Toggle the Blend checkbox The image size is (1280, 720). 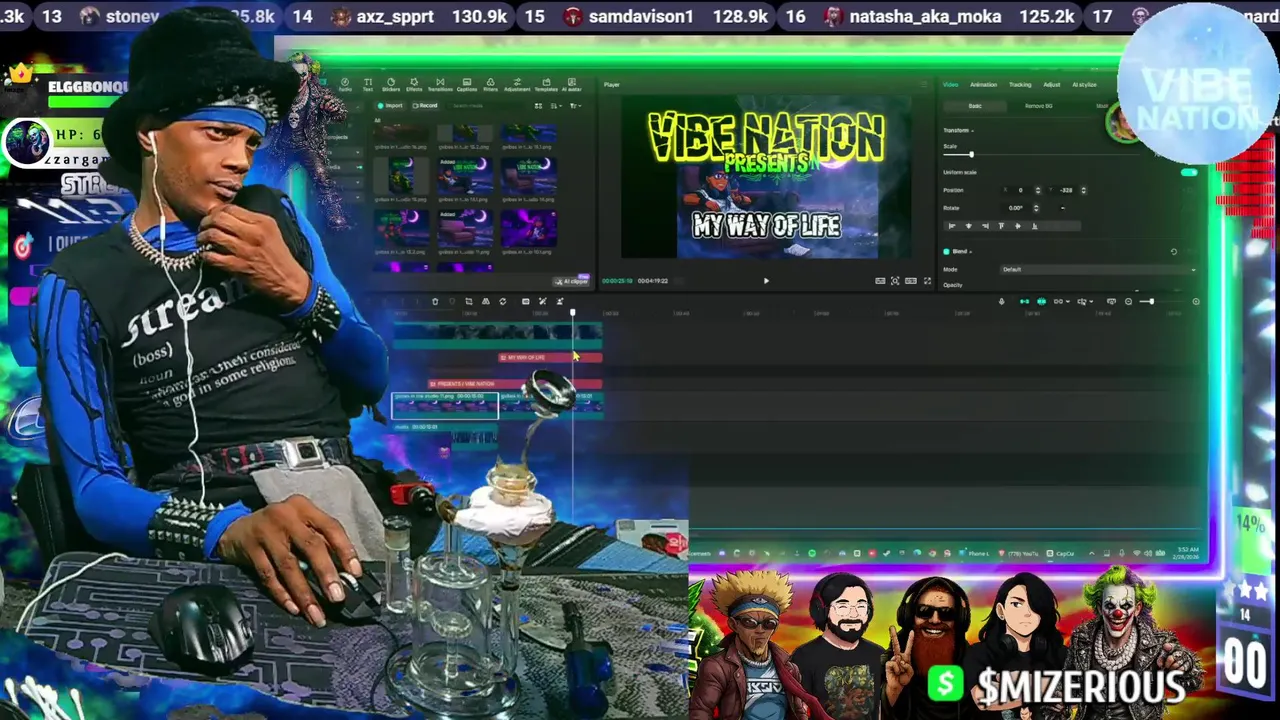946,251
